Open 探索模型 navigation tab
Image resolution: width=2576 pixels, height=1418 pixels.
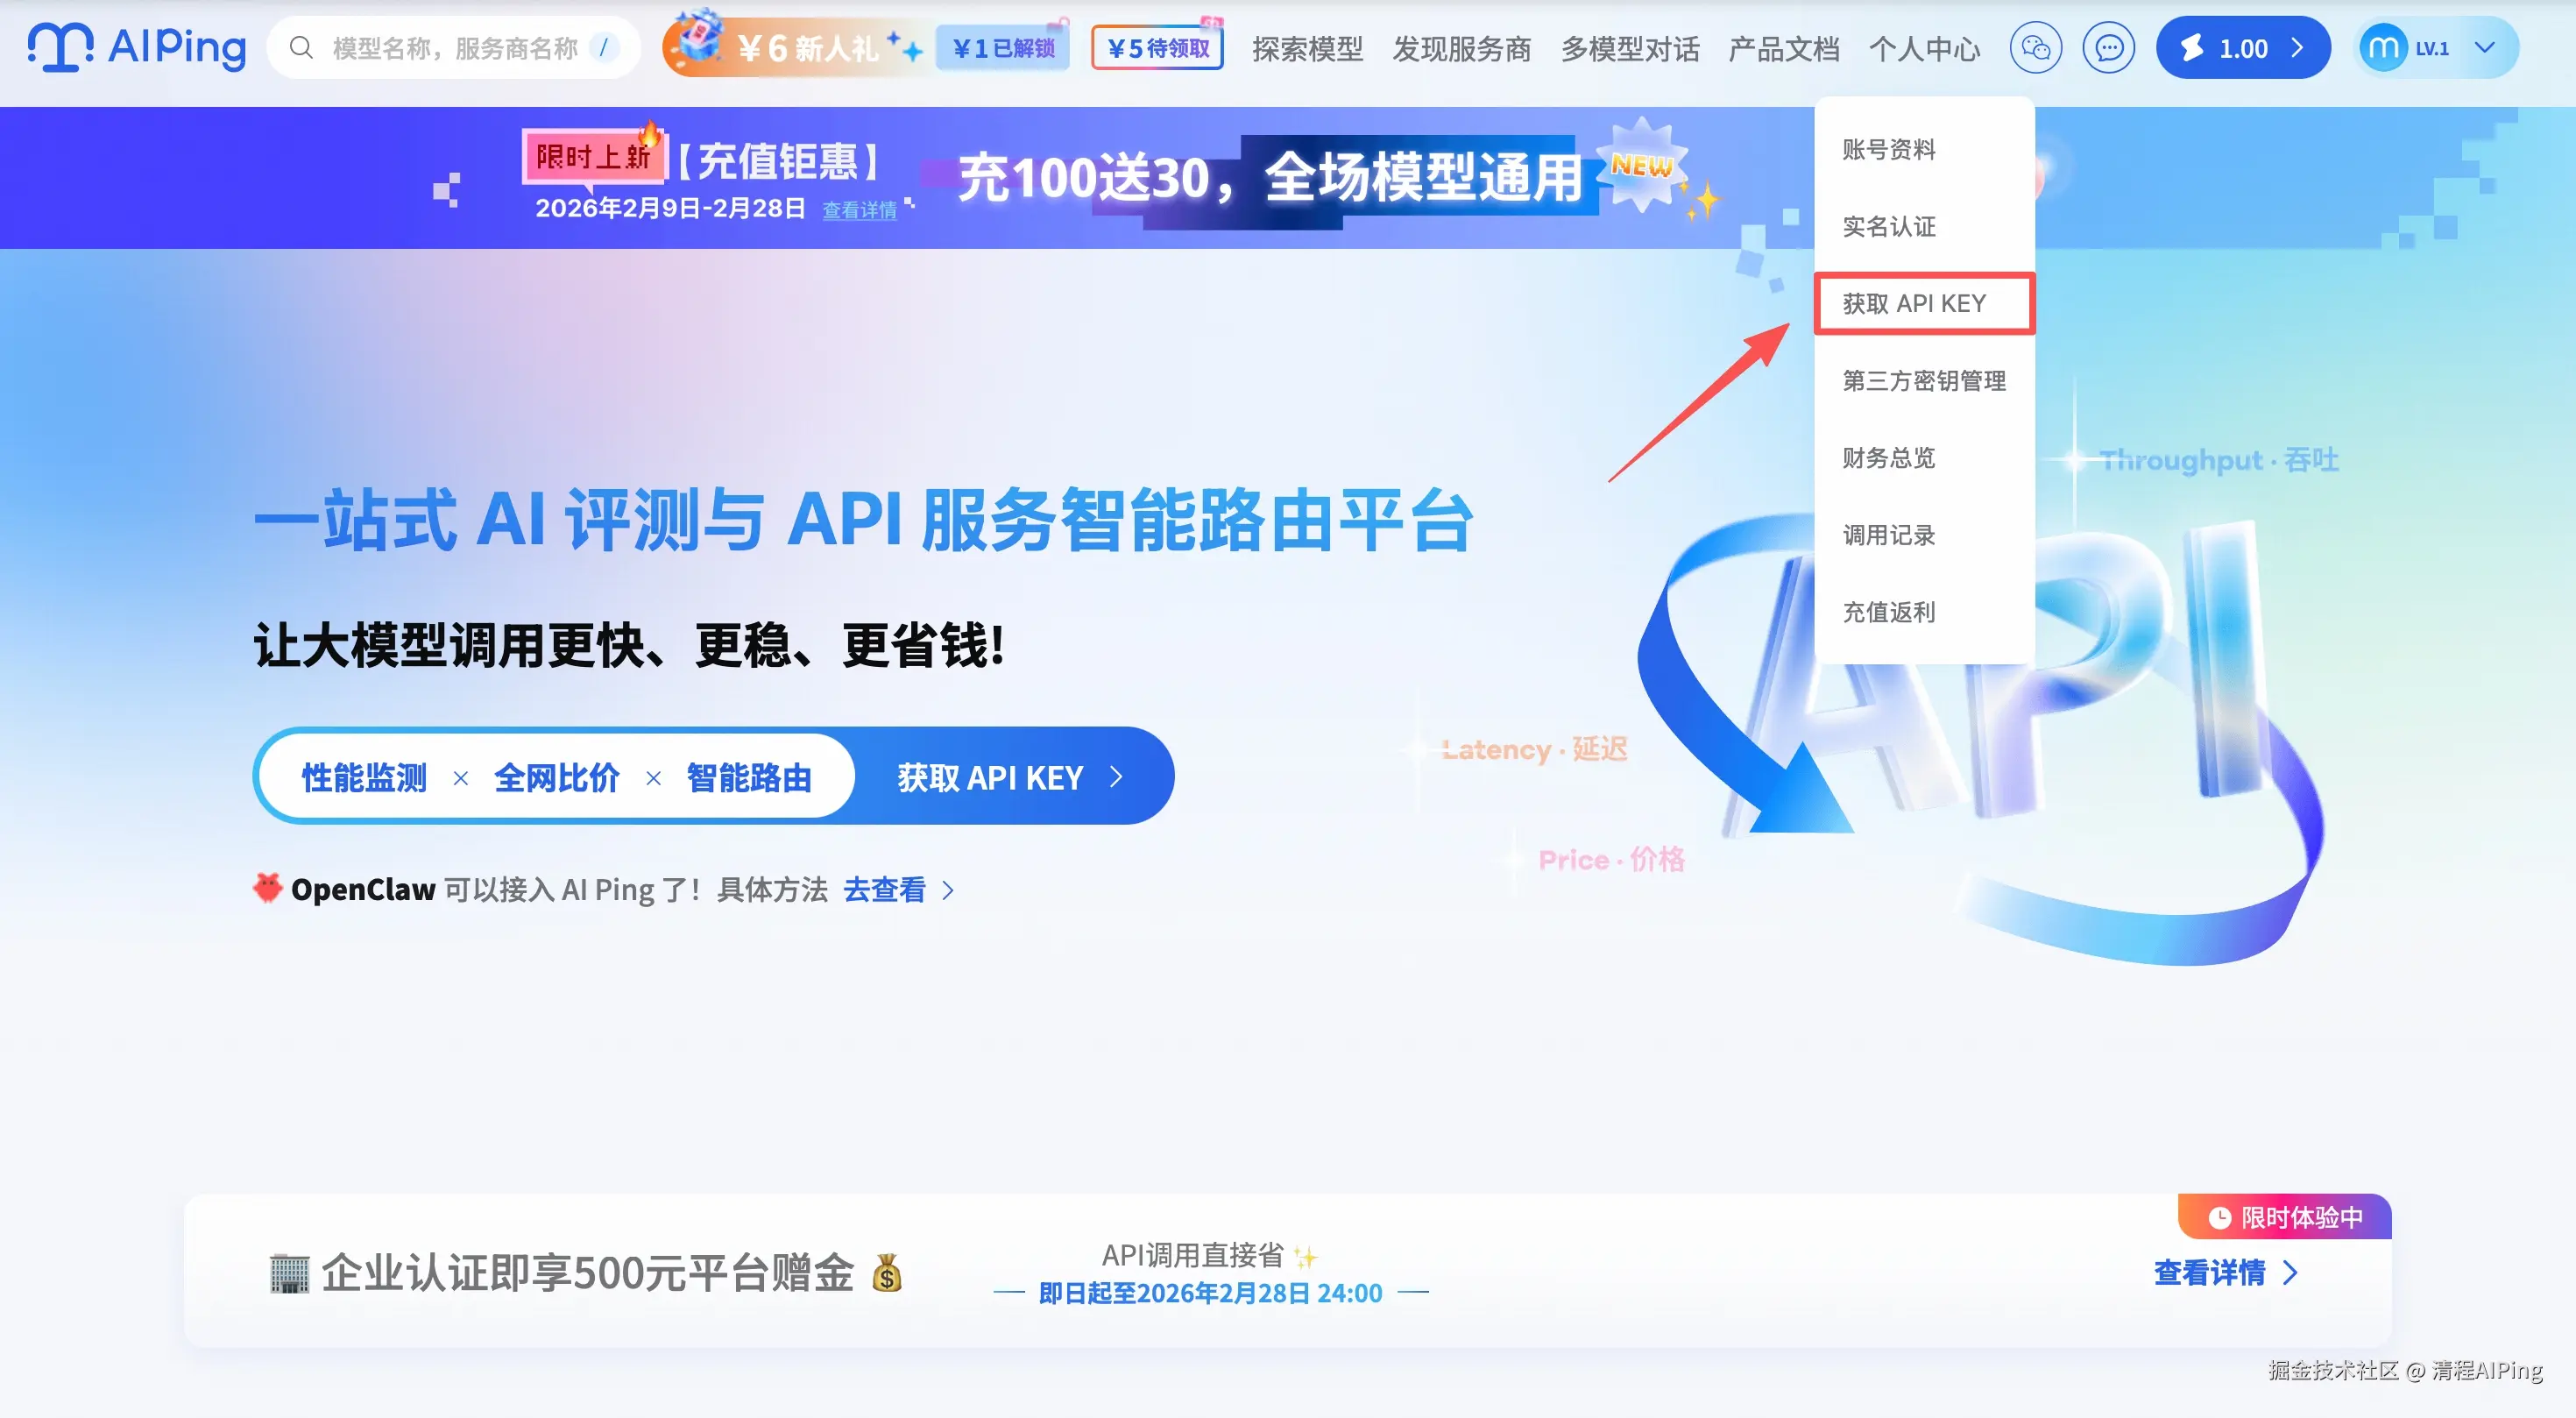(x=1307, y=48)
